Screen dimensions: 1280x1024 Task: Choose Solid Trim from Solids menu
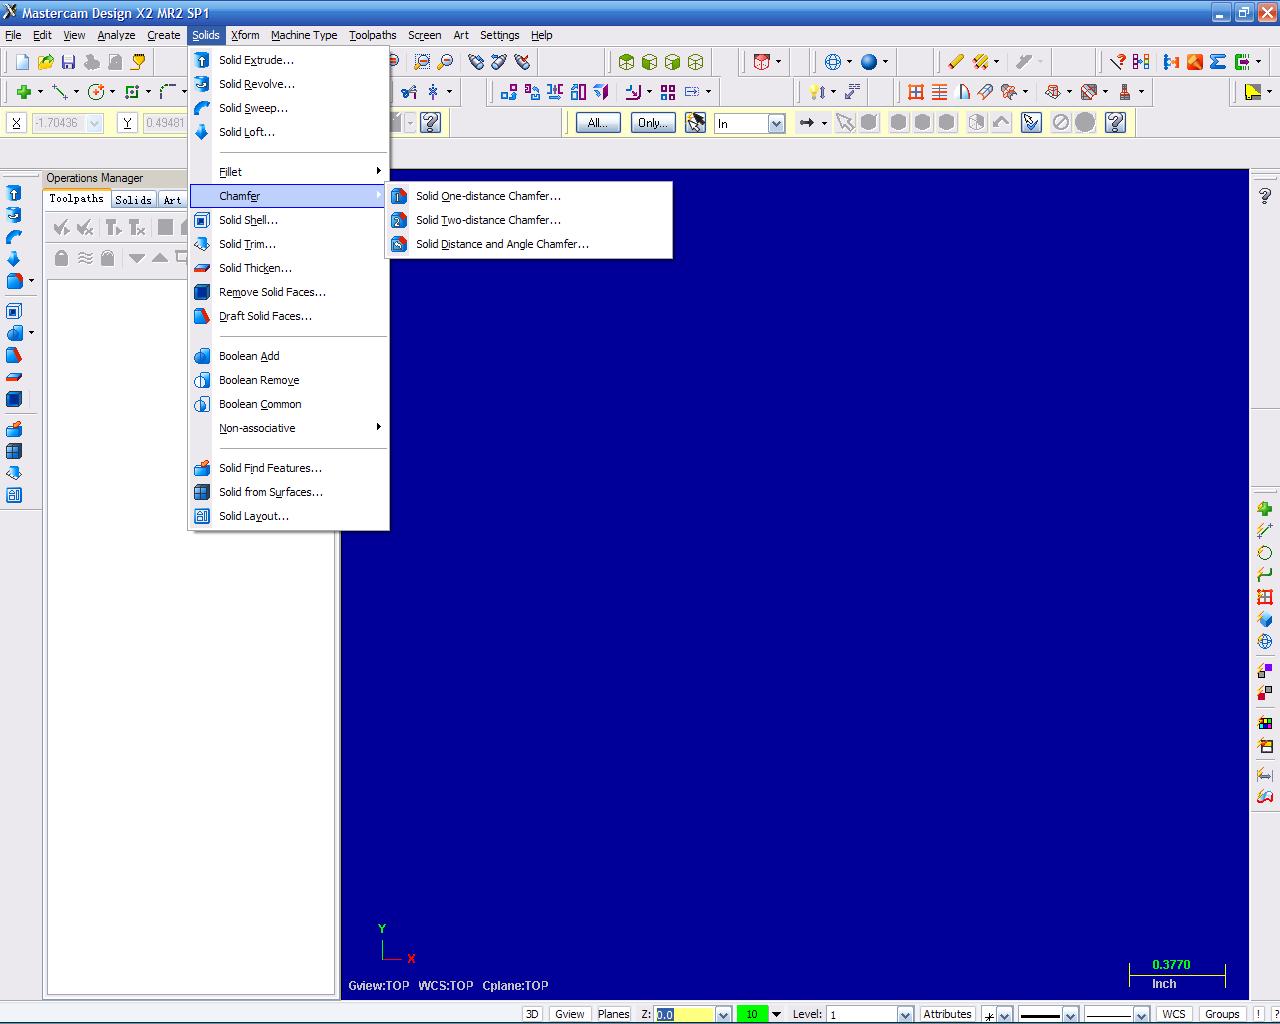point(288,244)
